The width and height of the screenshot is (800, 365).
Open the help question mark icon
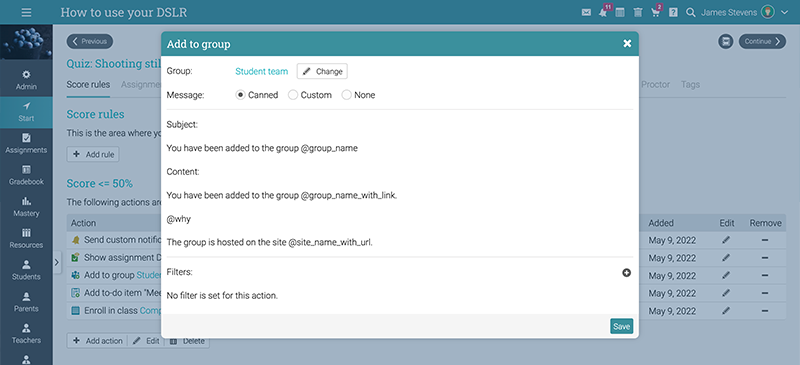click(x=673, y=13)
